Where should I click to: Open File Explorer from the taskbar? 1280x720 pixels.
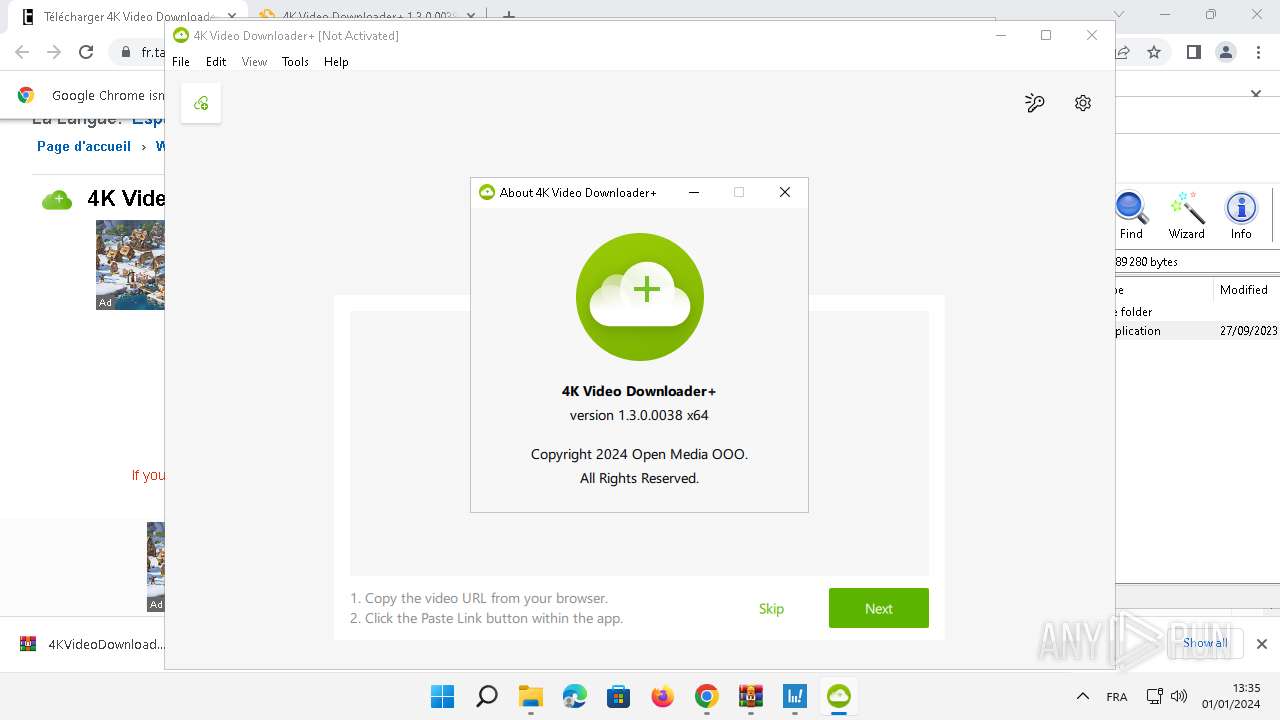(530, 696)
